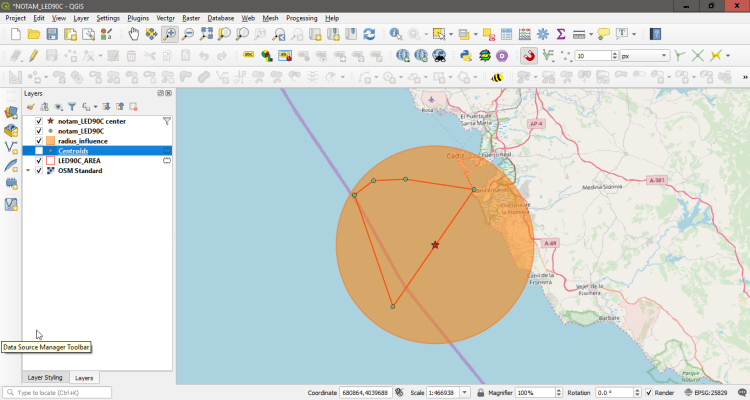Select the Identify Features tool
Screen dimensions: 750x400
pyautogui.click(x=396, y=34)
